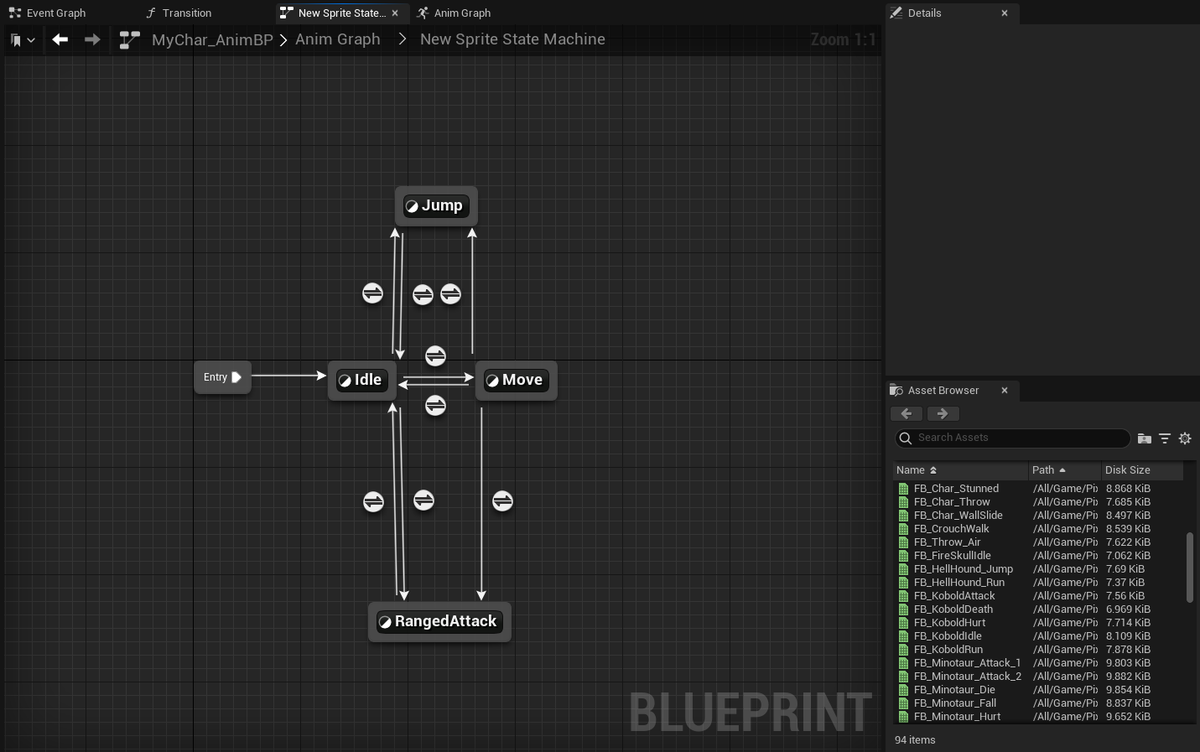1200x752 pixels.
Task: Click the Idle to Jump transition rule icon
Action: click(x=372, y=293)
